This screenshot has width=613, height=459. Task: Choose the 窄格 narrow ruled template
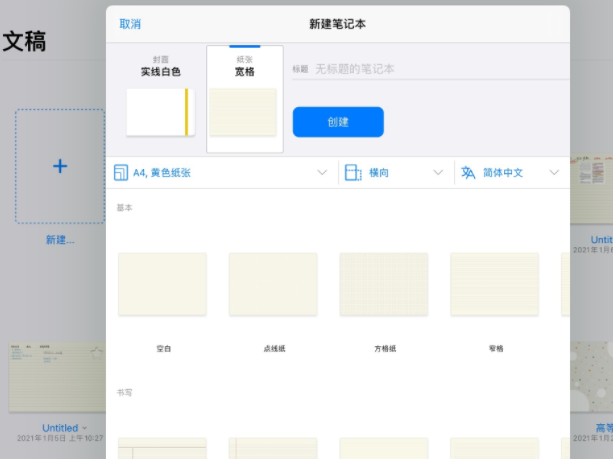pyautogui.click(x=494, y=284)
